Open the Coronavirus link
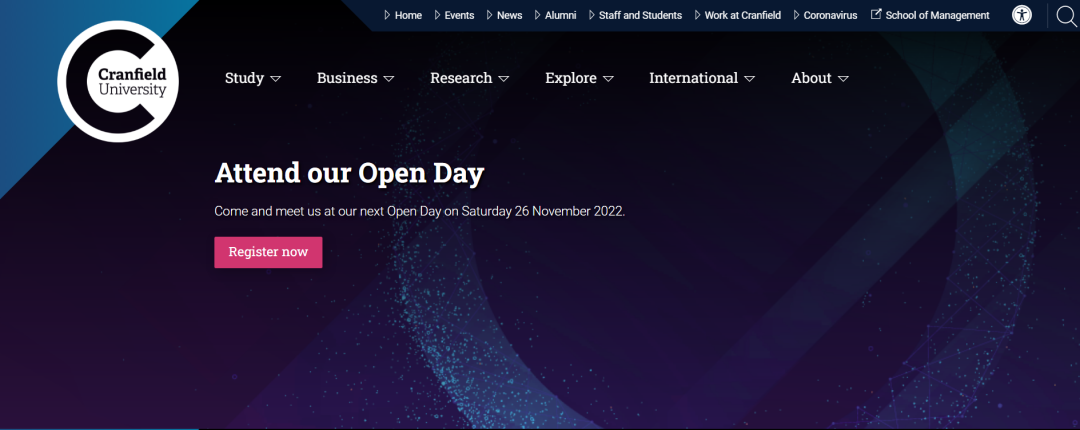This screenshot has height=430, width=1080. [825, 15]
